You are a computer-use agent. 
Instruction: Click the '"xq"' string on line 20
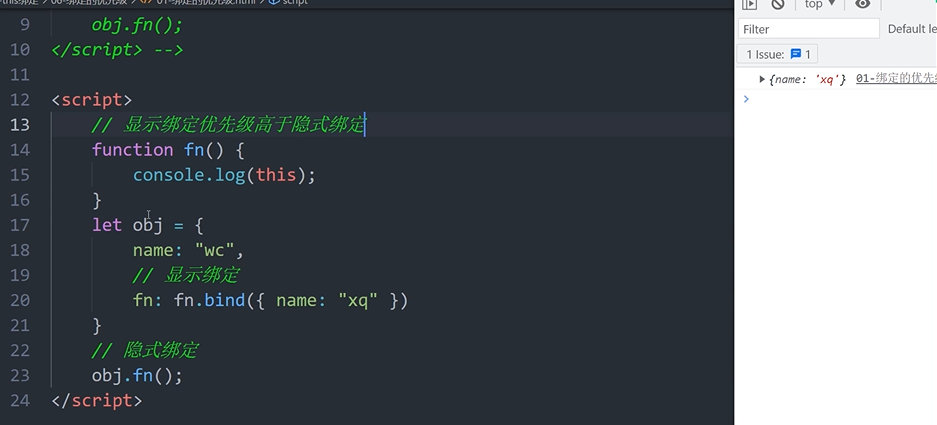(358, 300)
